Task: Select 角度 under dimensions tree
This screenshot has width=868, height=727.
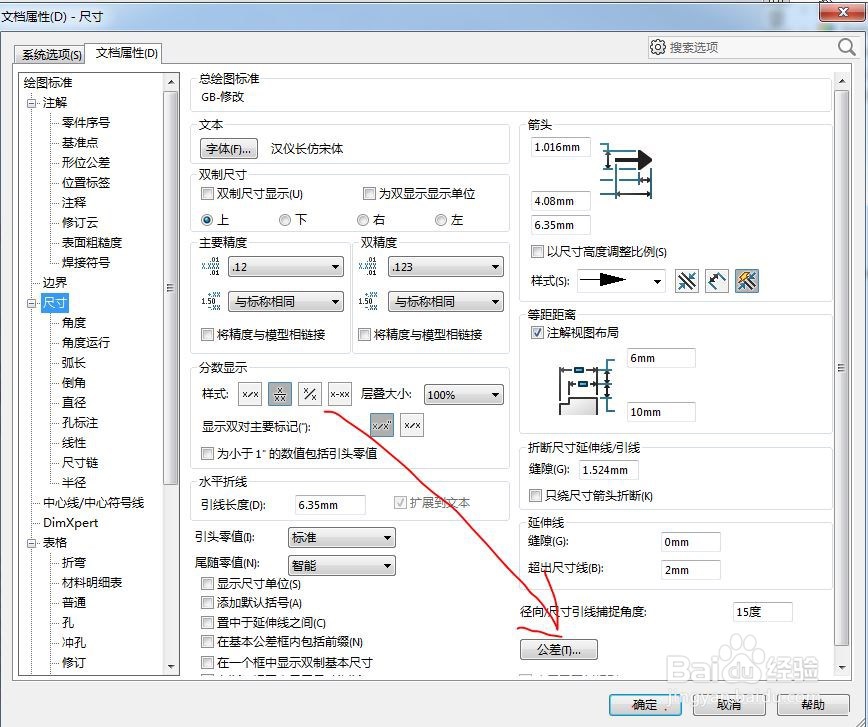Action: click(74, 323)
